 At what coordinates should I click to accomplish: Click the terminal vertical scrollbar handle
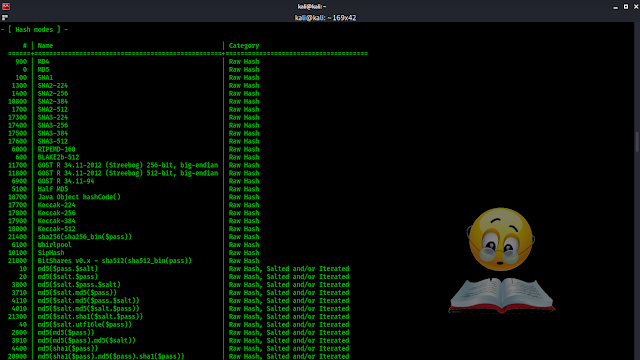point(637,142)
